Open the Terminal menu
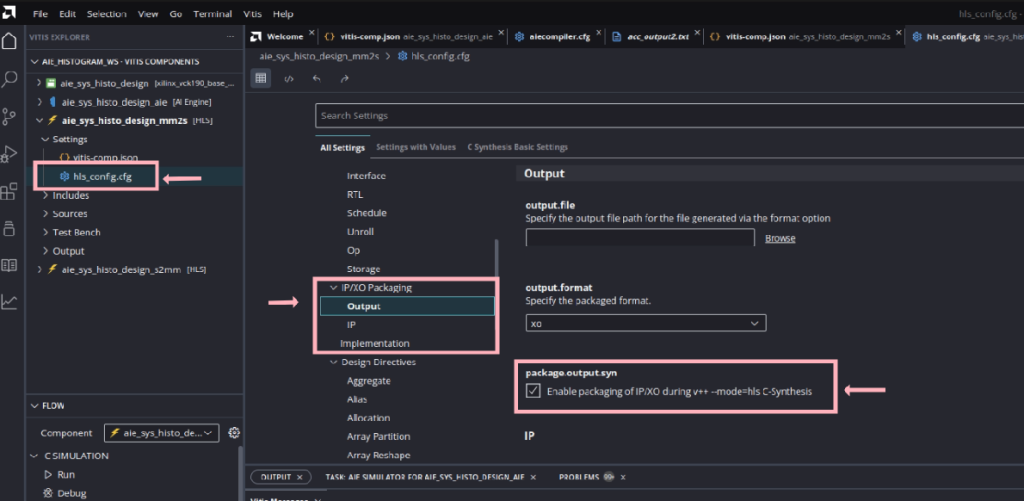This screenshot has height=501, width=1024. (212, 14)
